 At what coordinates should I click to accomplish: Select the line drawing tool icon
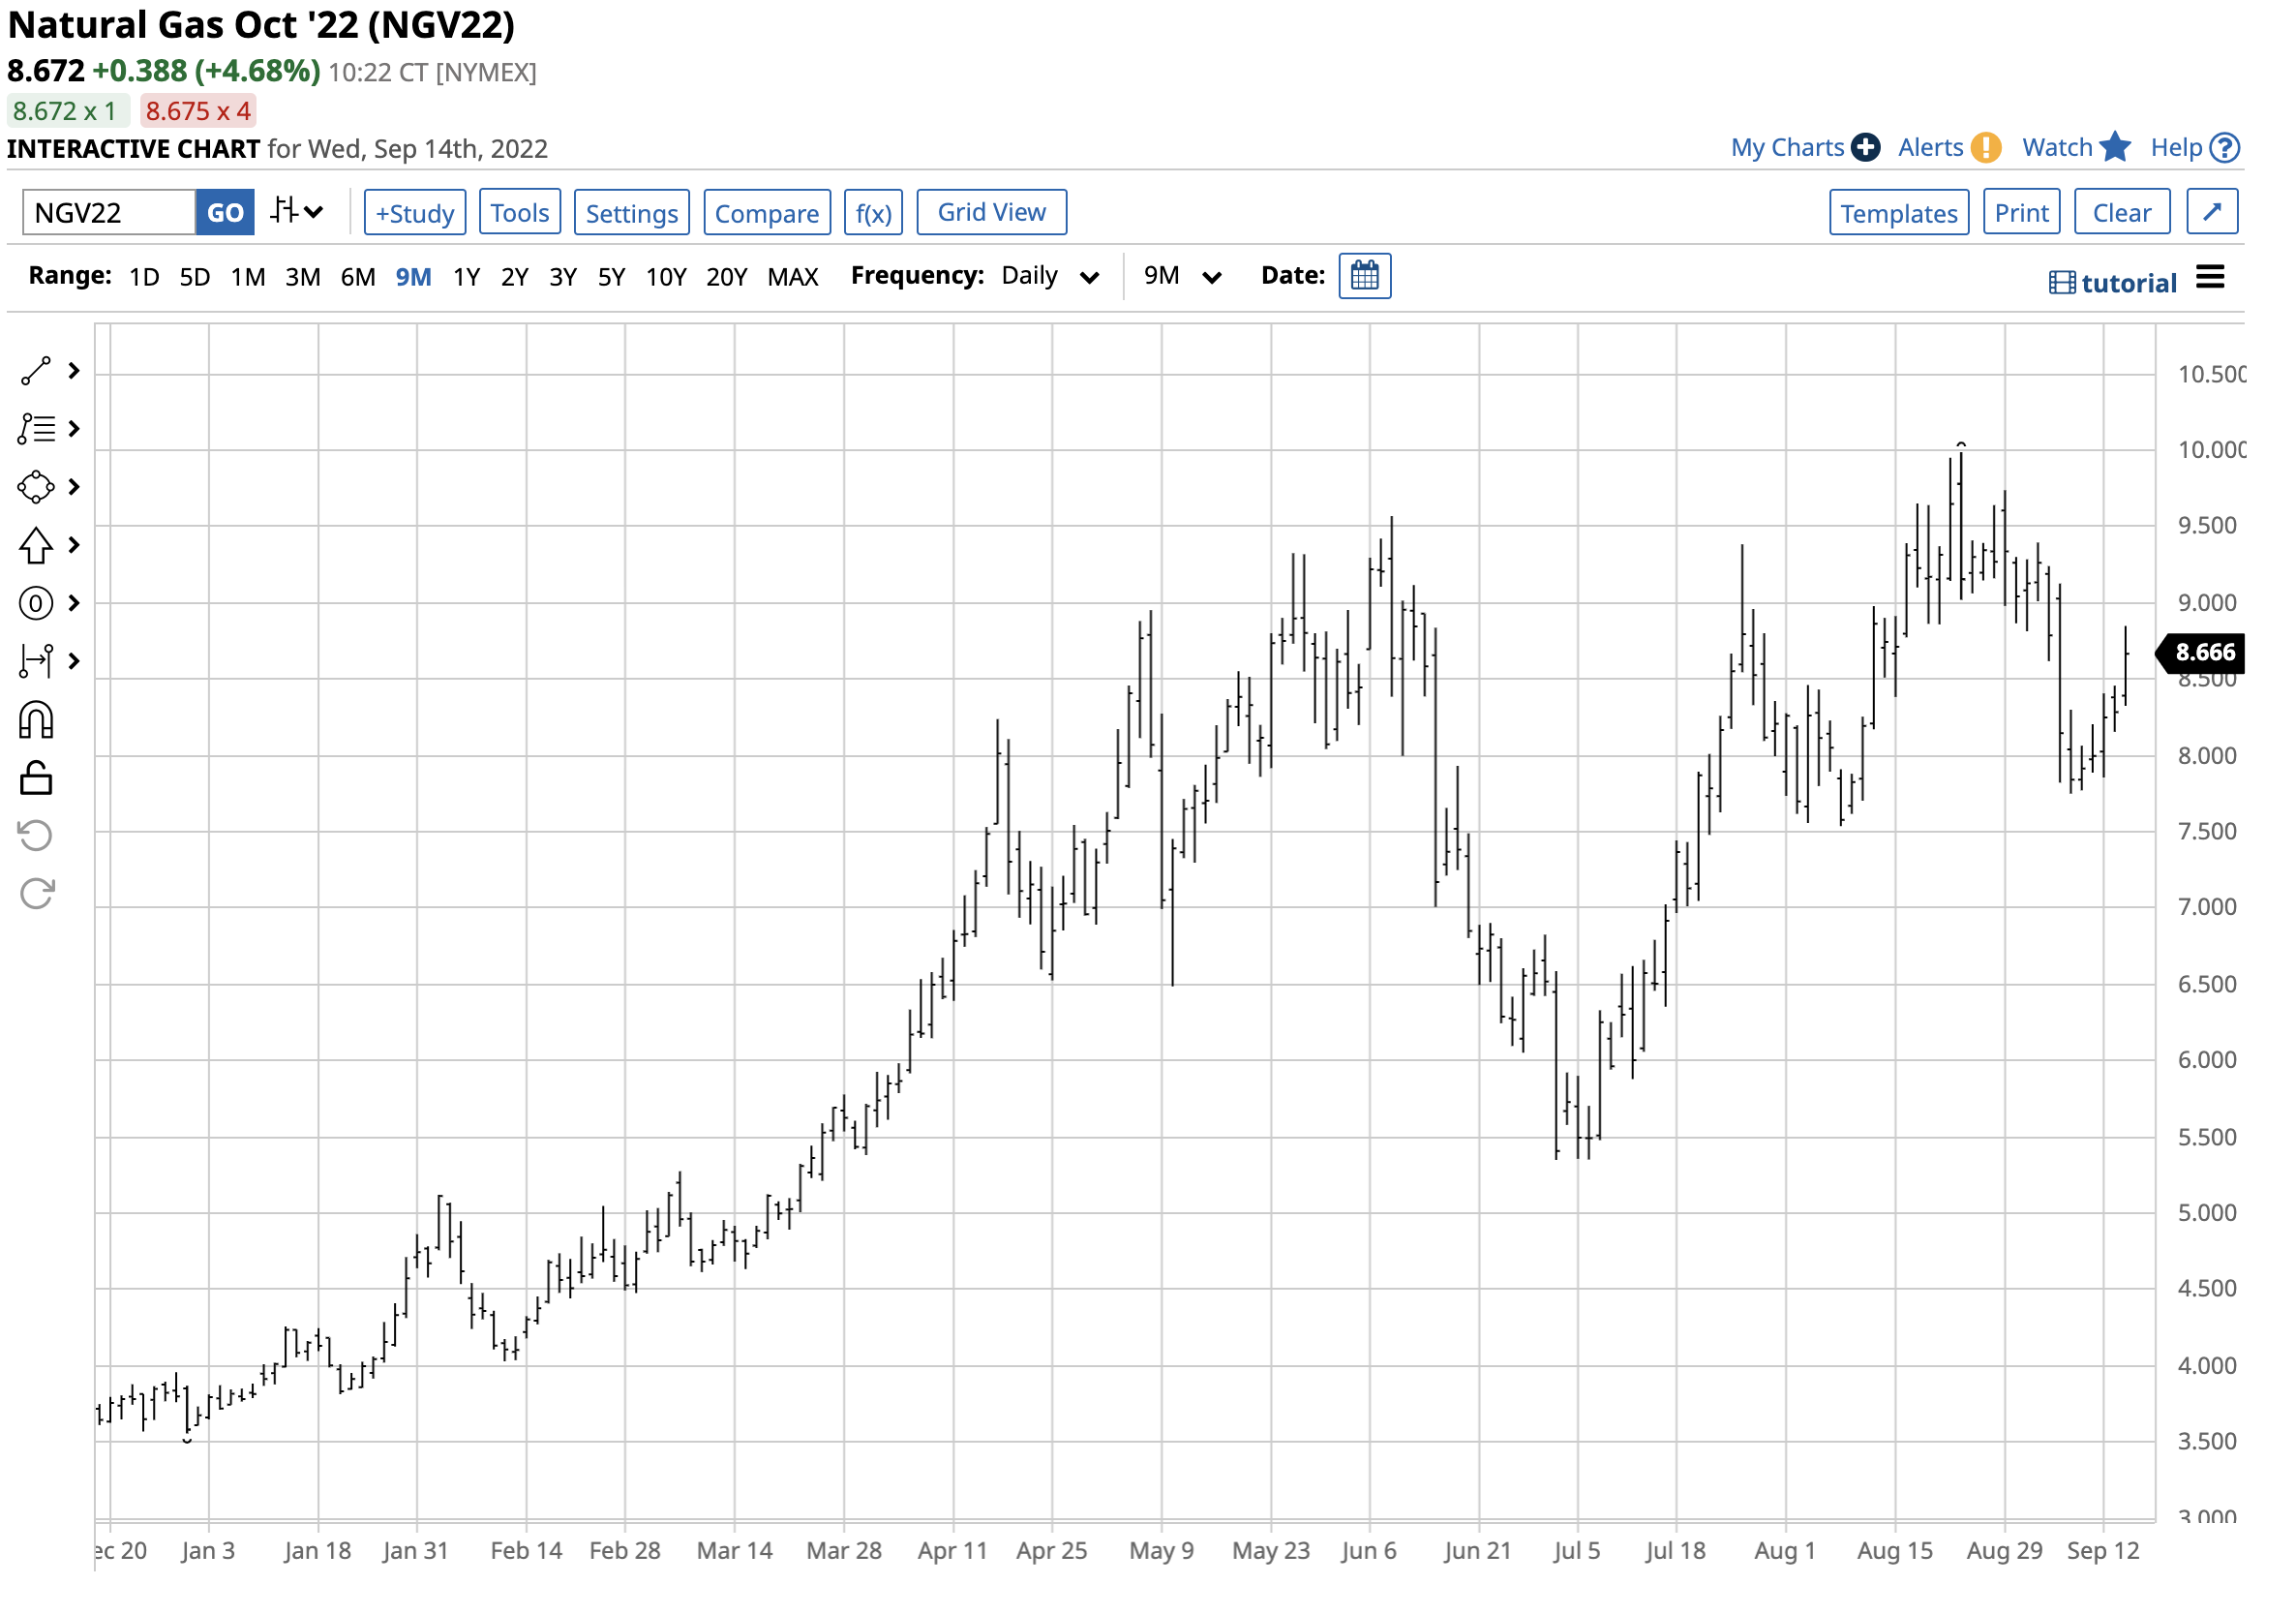point(36,372)
